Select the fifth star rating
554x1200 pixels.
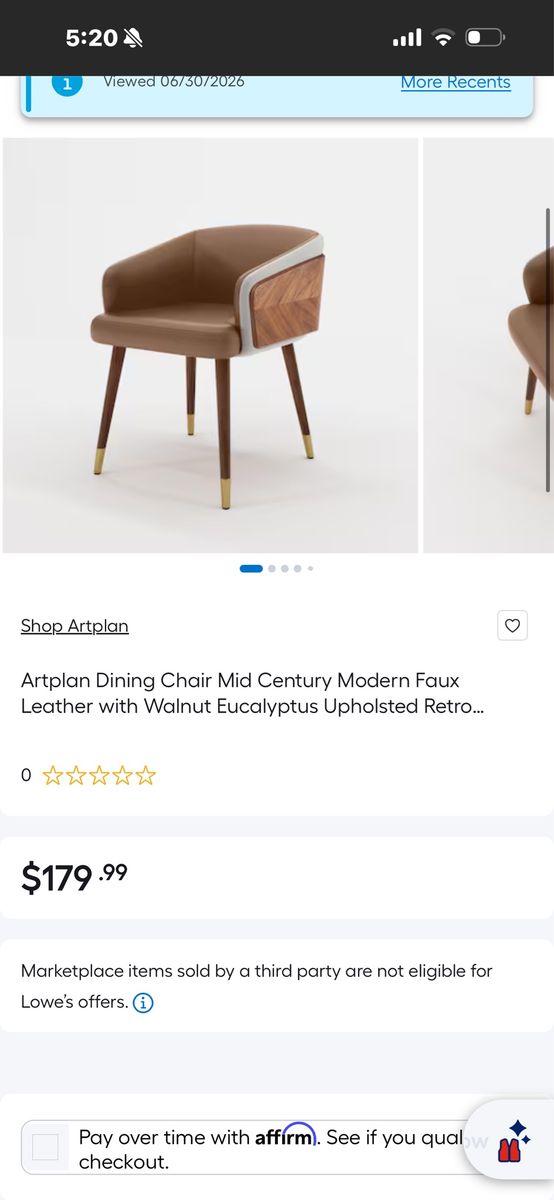(146, 775)
